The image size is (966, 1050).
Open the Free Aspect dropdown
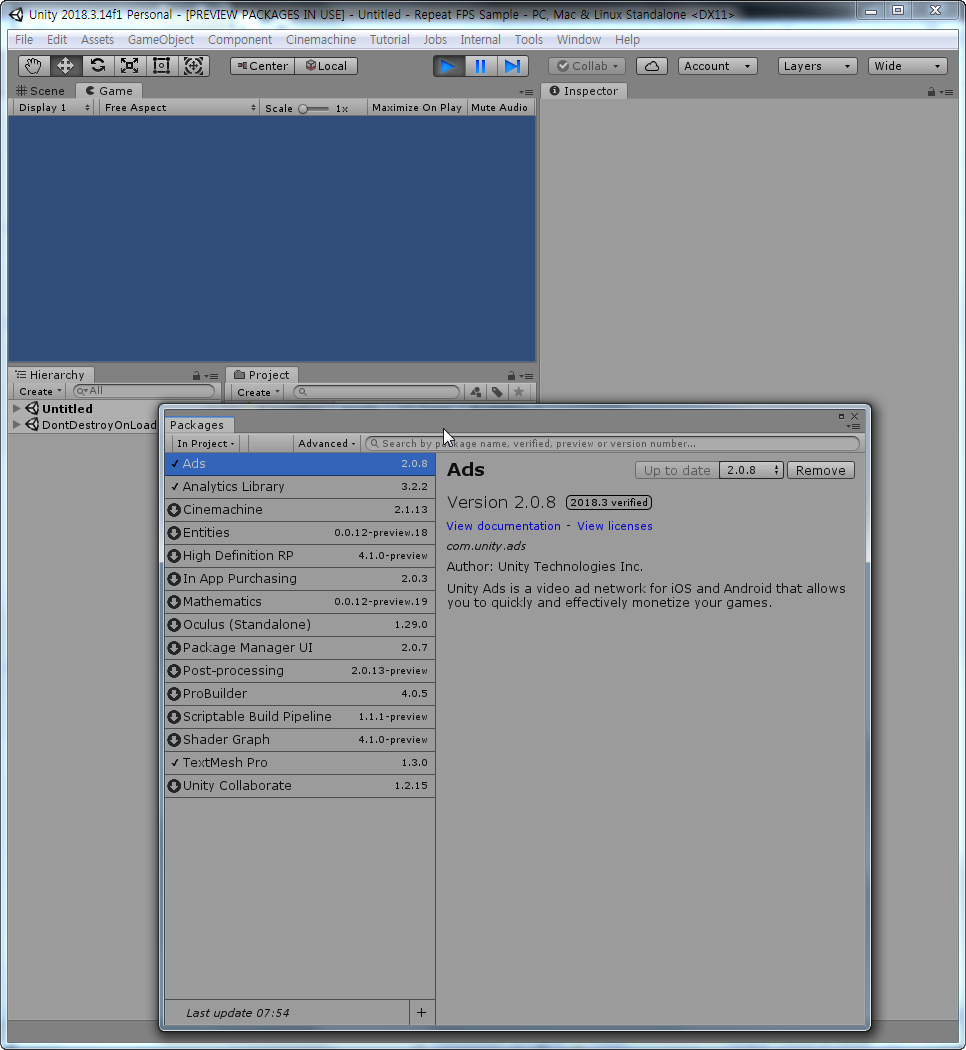tap(179, 107)
